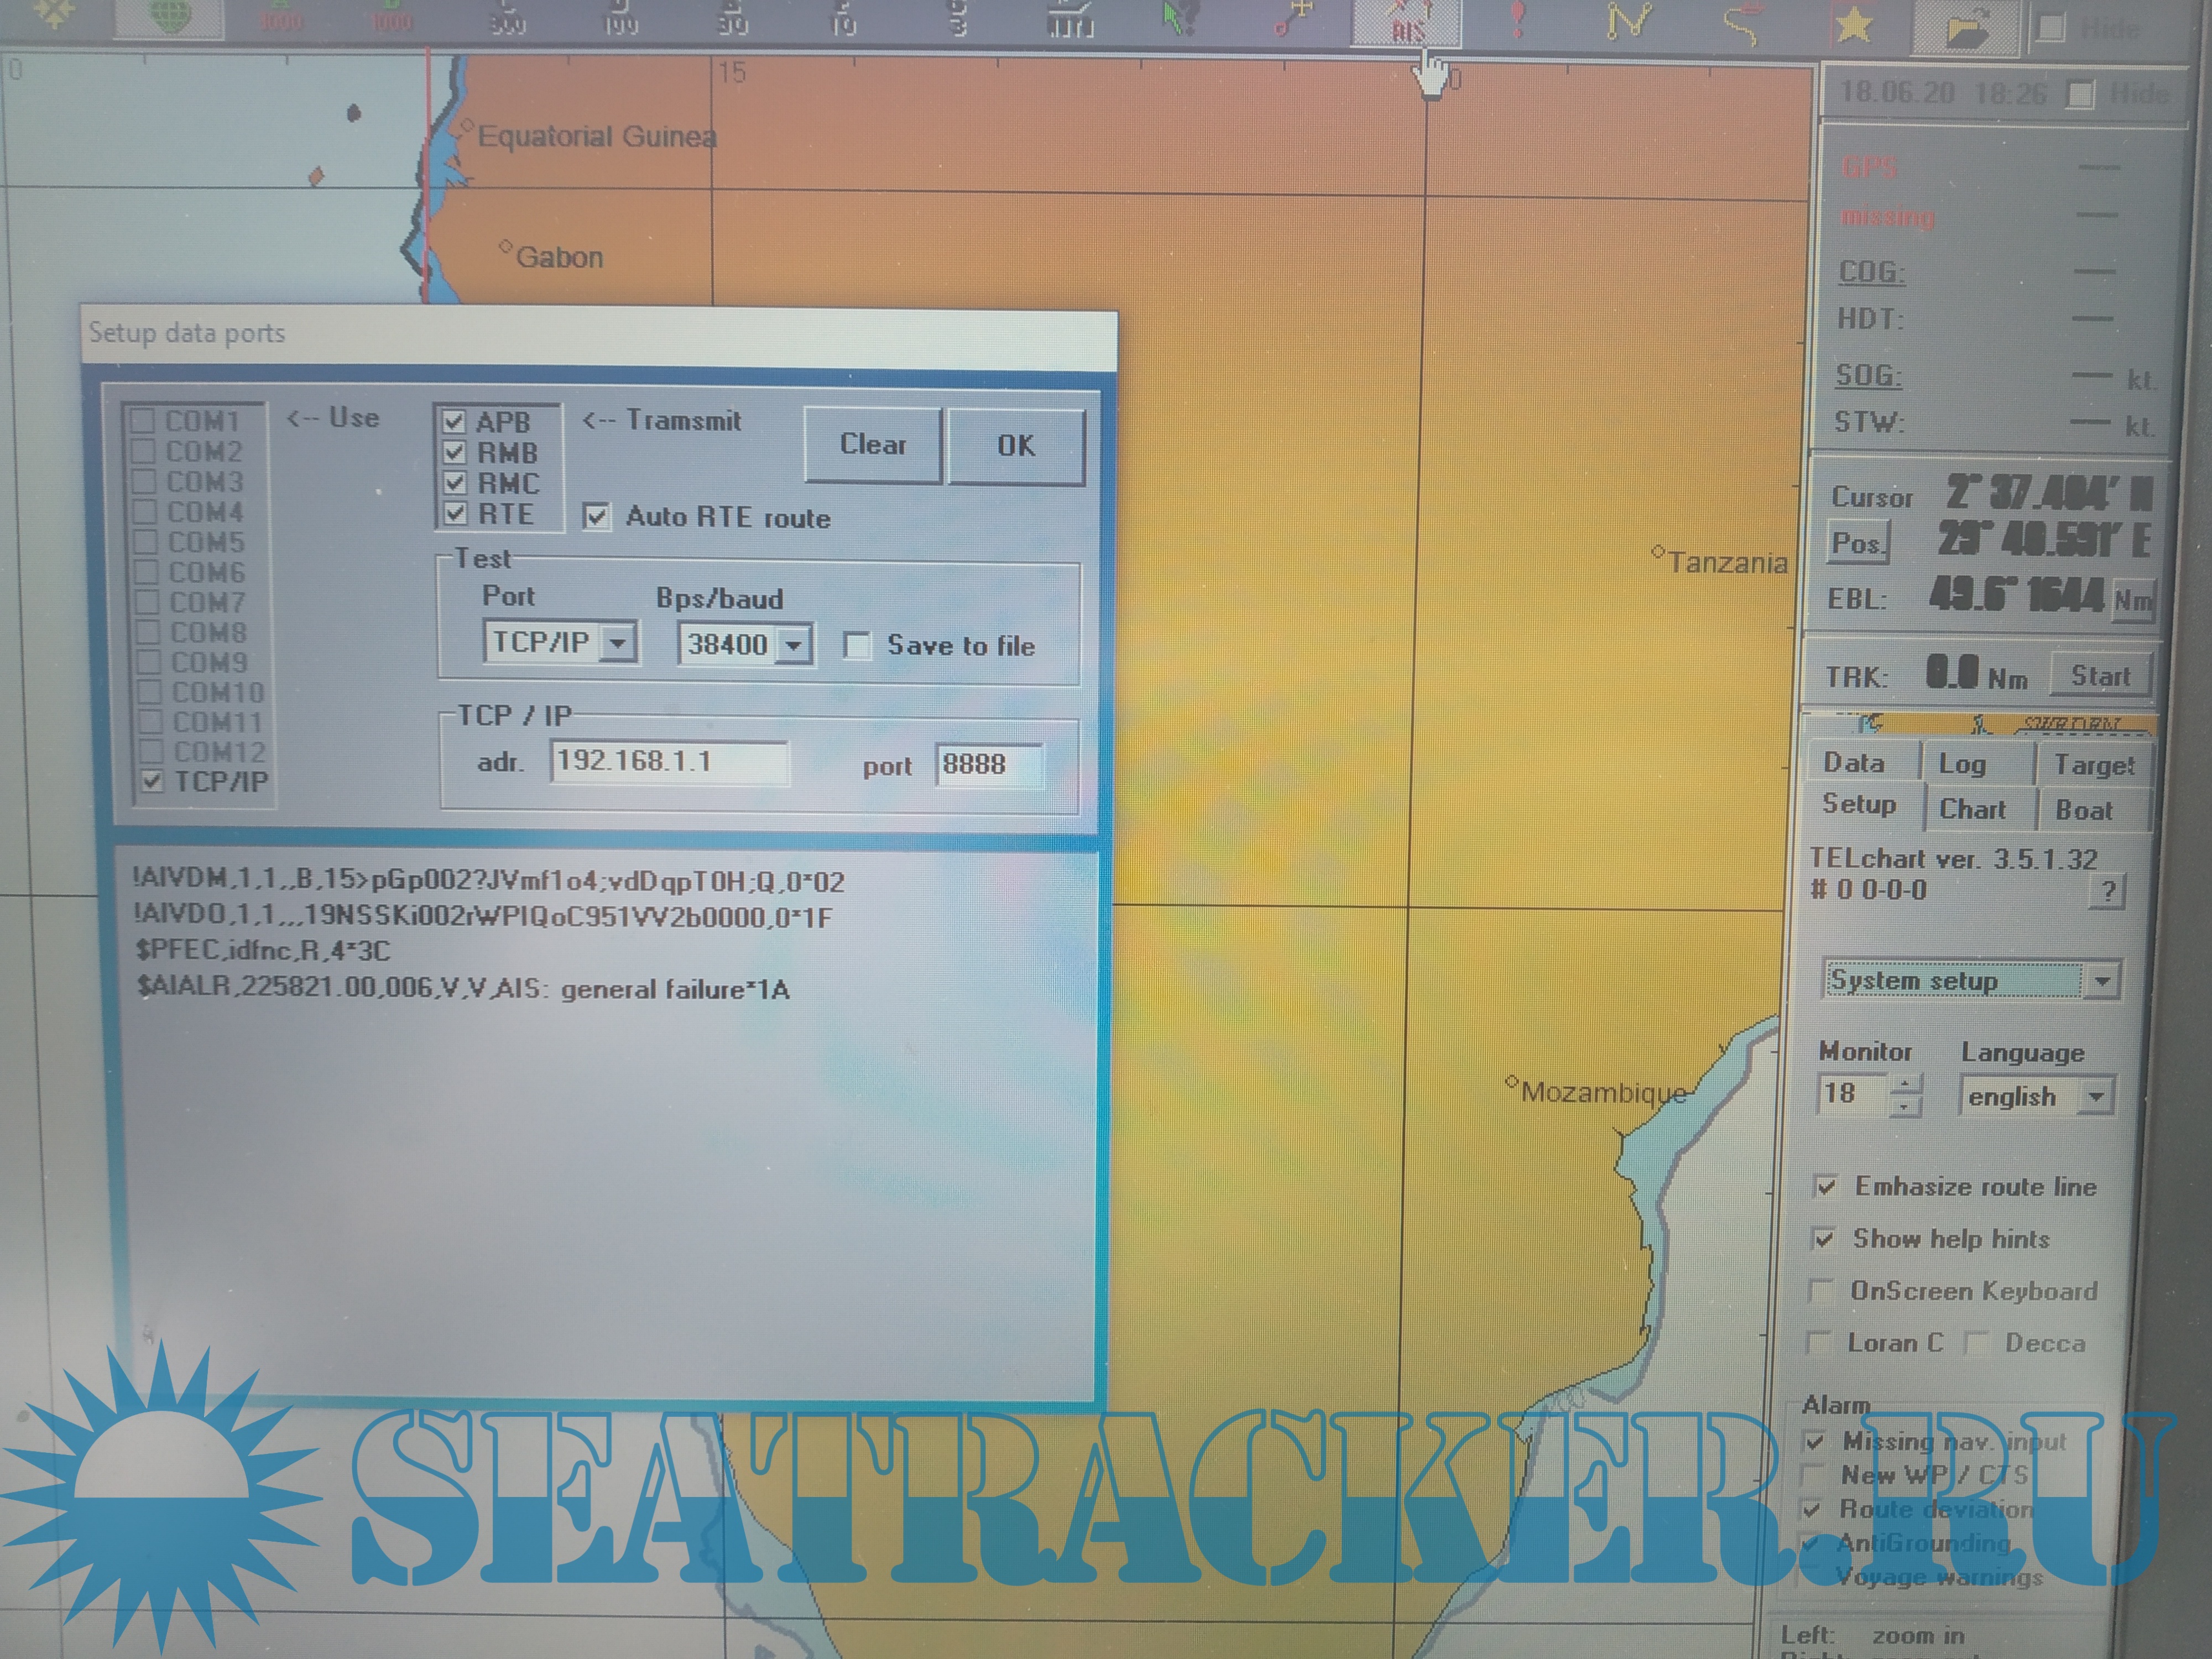This screenshot has height=1659, width=2212.
Task: Click the red exclamation warning icon
Action: click(1517, 20)
